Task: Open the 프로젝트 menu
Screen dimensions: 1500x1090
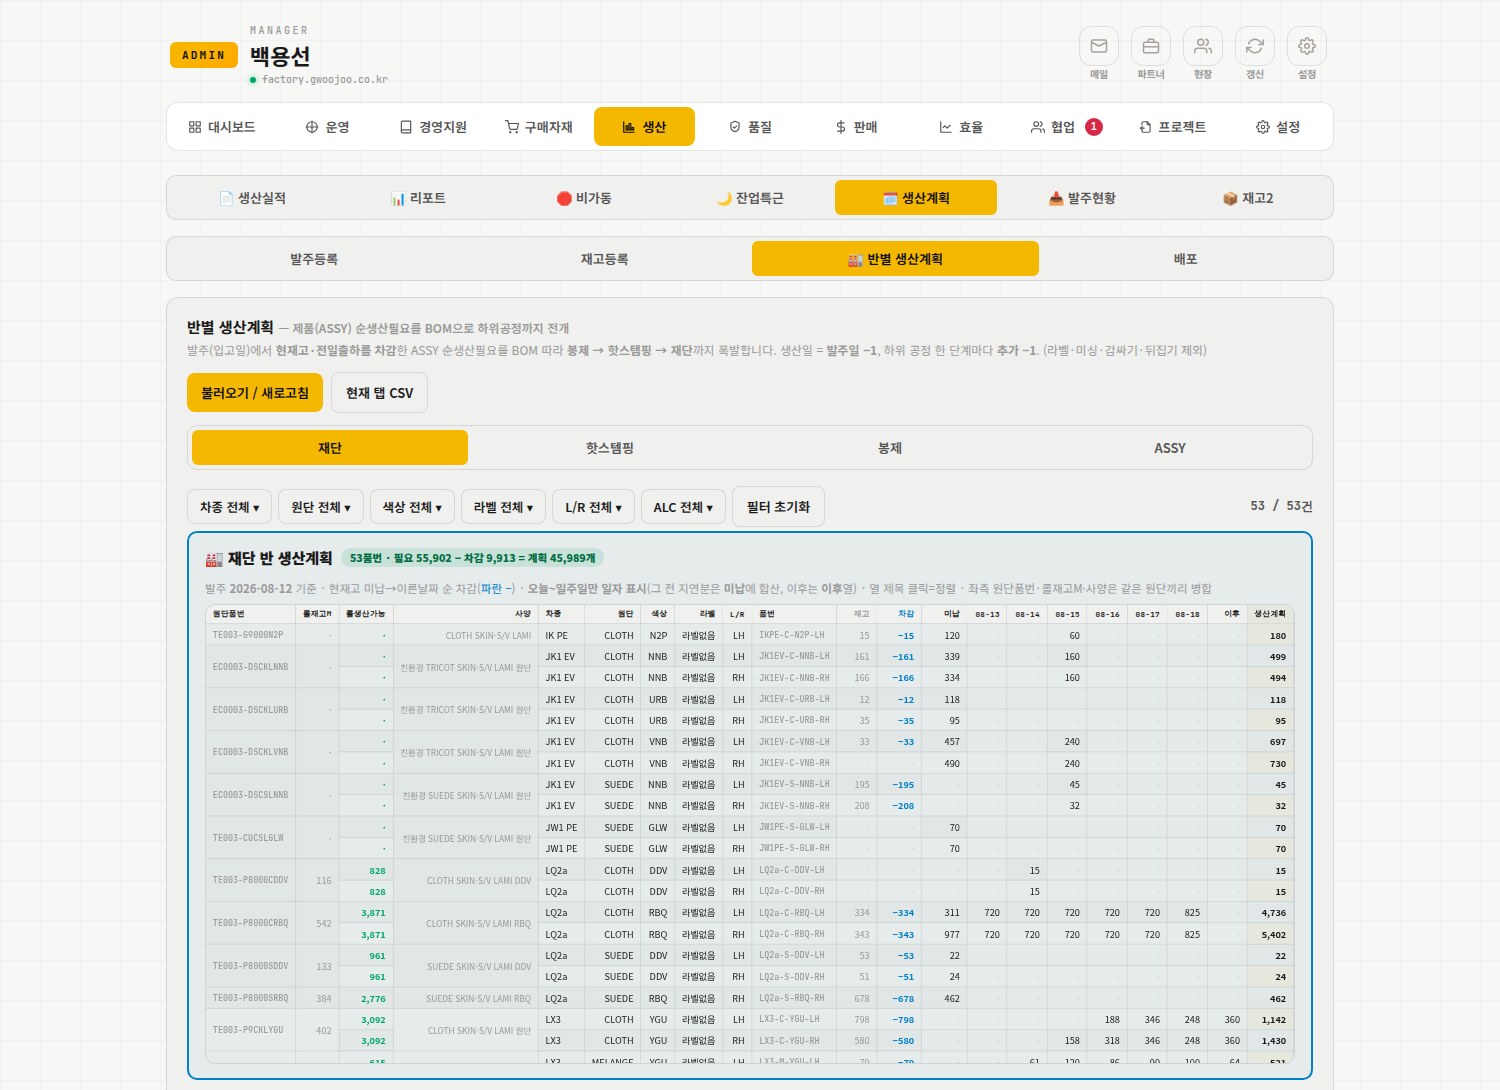Action: 1172,127
